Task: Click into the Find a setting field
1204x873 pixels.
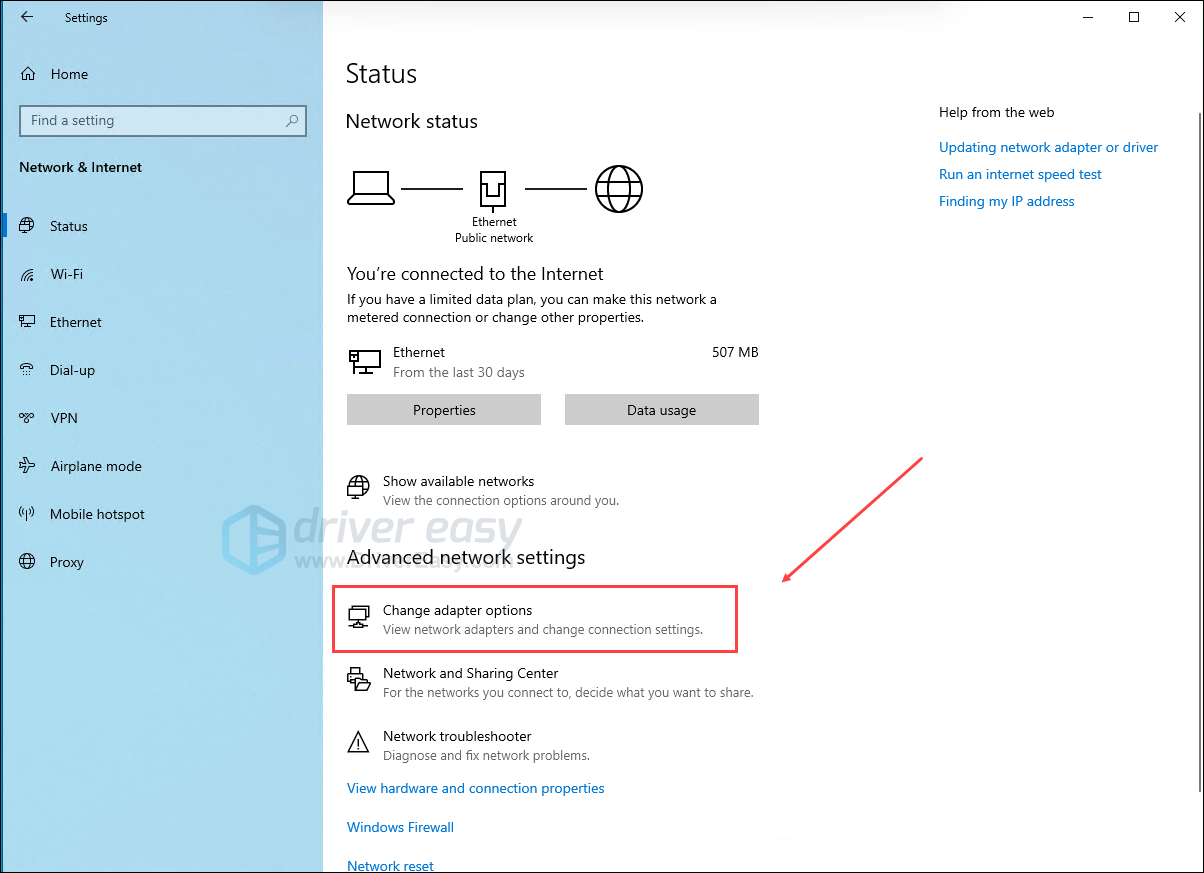Action: [150, 121]
